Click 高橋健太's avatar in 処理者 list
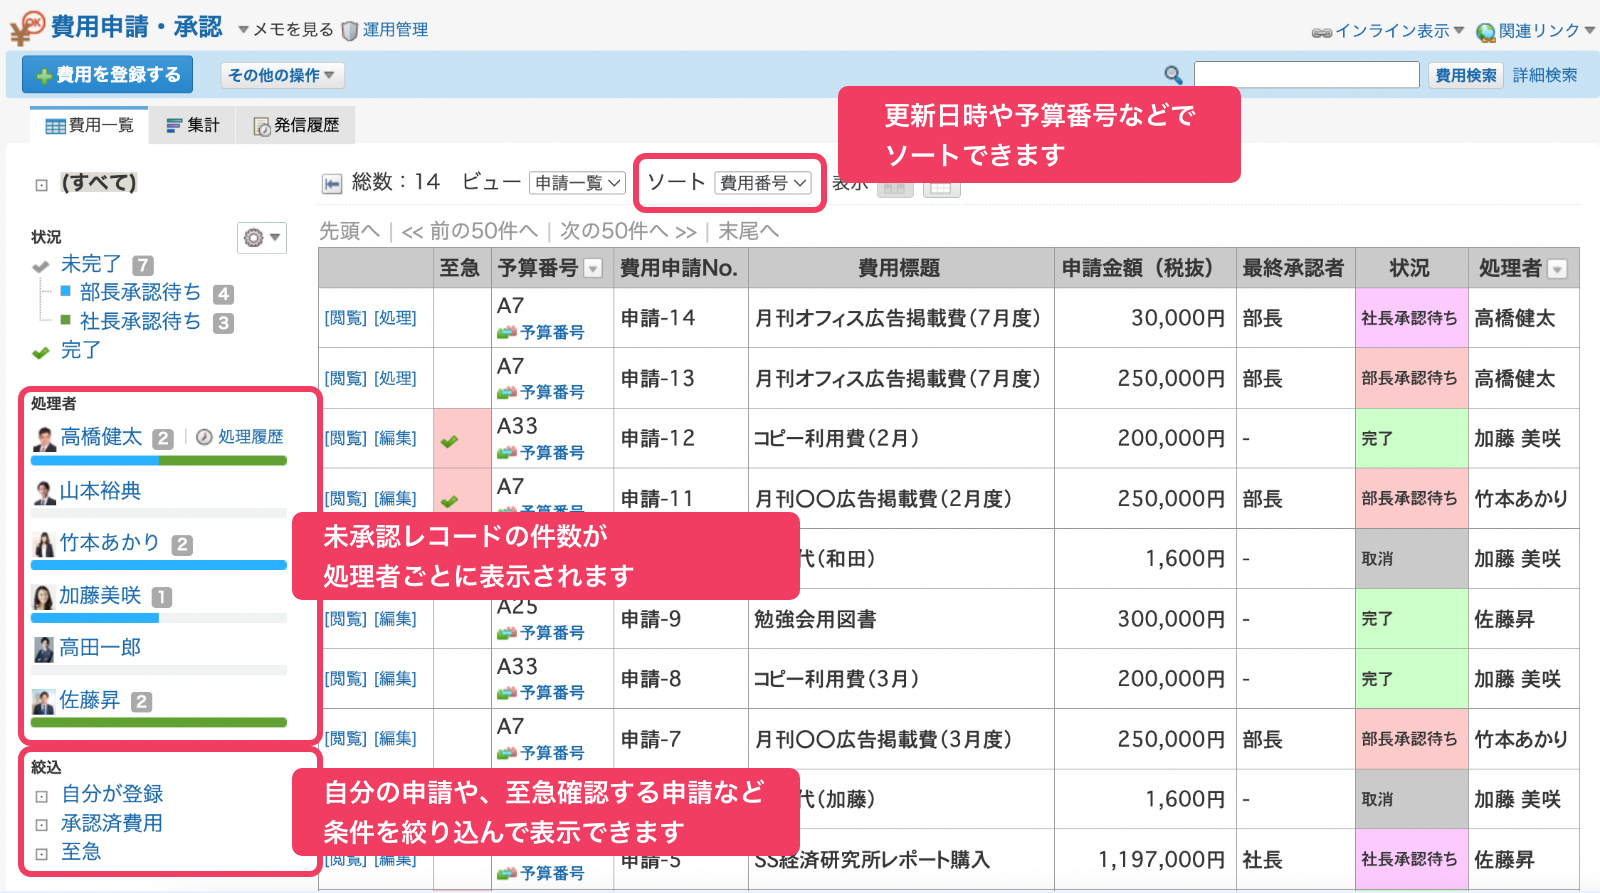1600x893 pixels. (44, 438)
